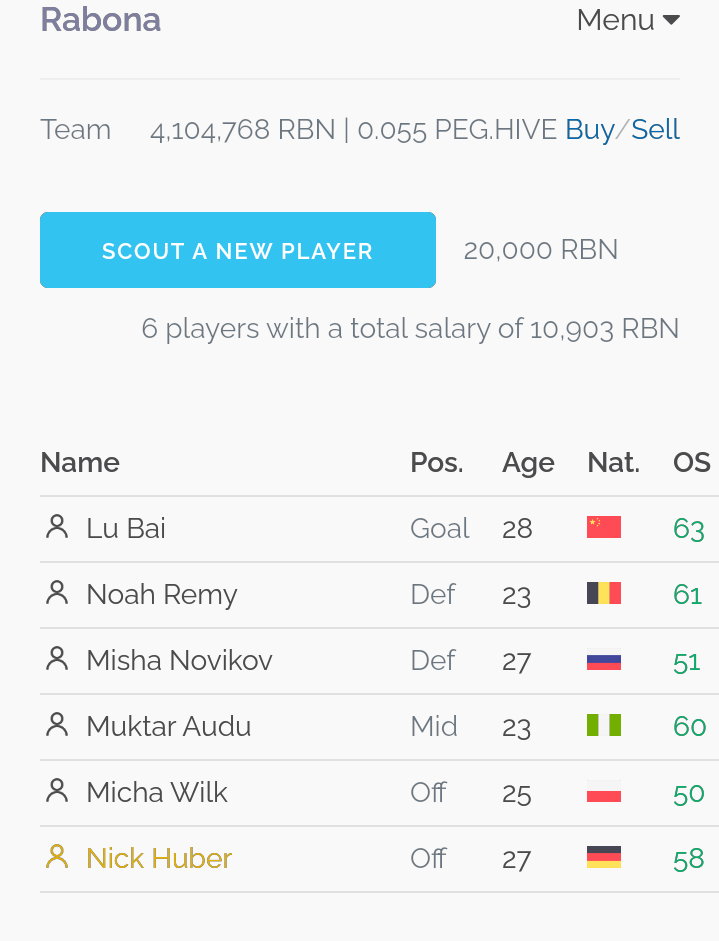Image resolution: width=719 pixels, height=941 pixels.
Task: Click the Germany flag icon
Action: [604, 857]
